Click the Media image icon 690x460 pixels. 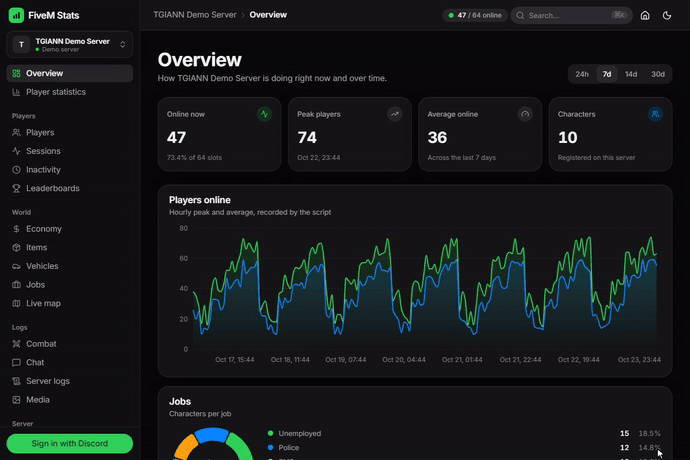(x=16, y=400)
